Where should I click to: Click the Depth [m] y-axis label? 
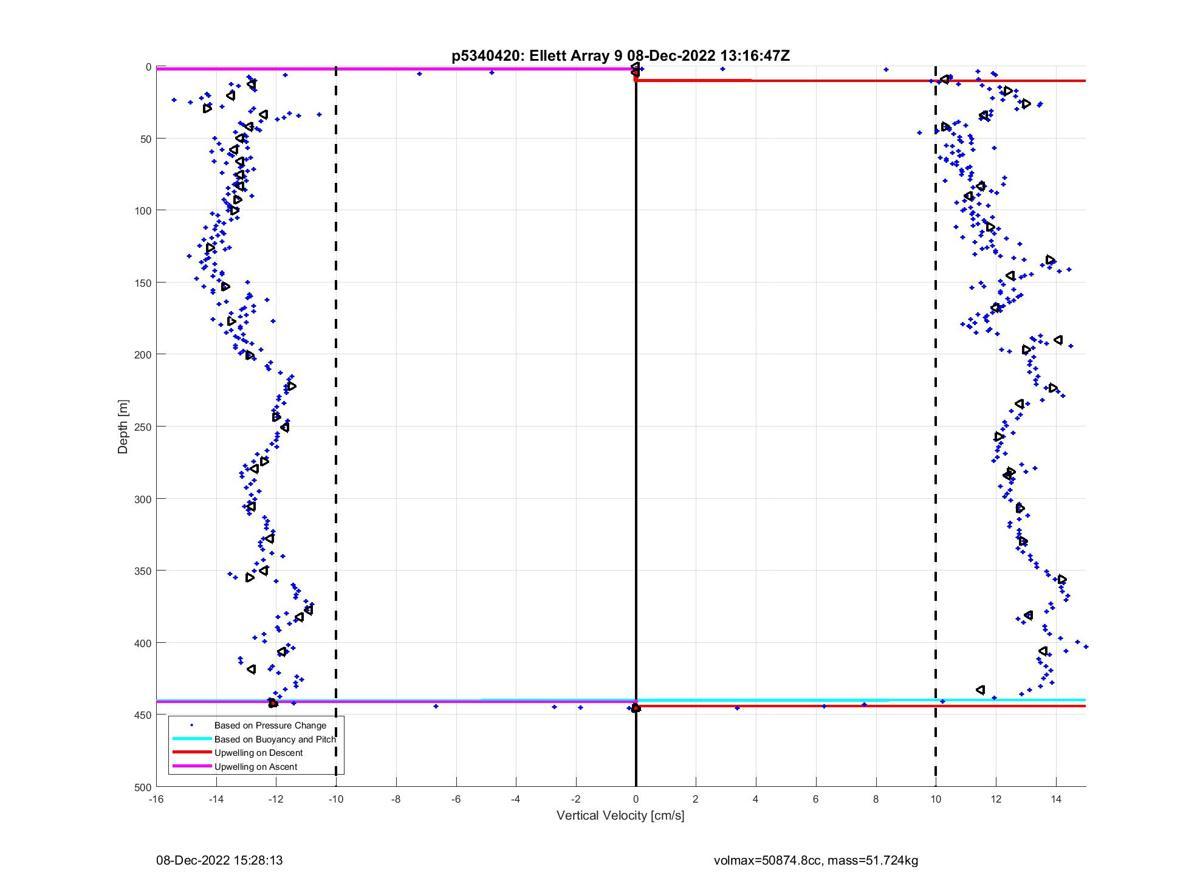coord(124,427)
